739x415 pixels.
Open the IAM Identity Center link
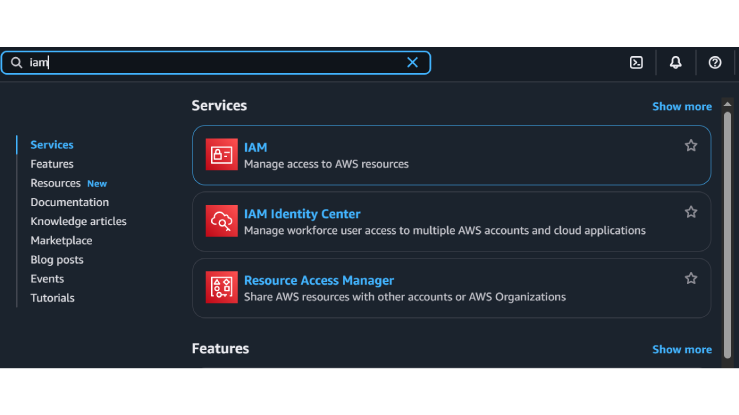302,214
